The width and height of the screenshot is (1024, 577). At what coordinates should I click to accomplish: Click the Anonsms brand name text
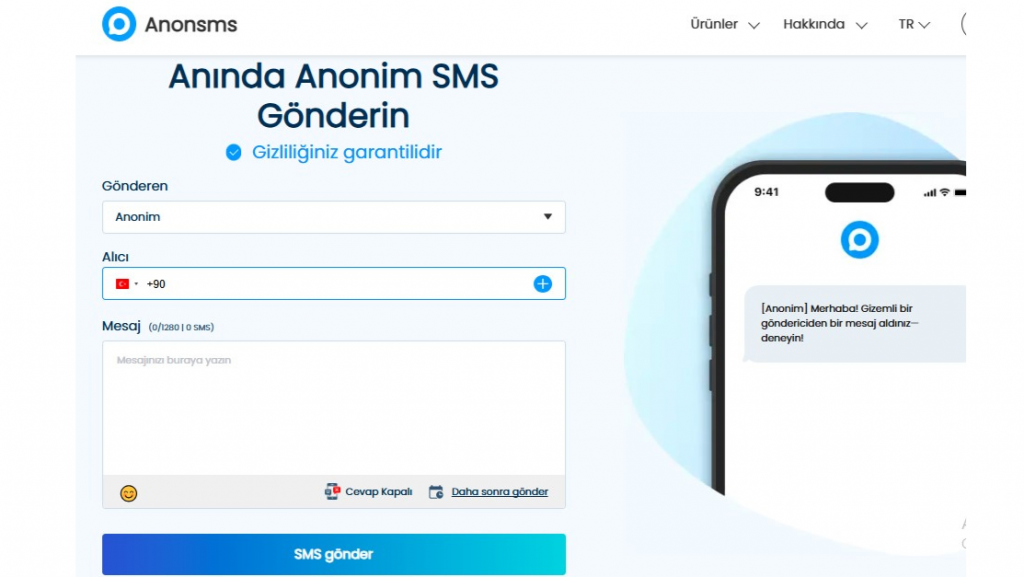pos(191,25)
